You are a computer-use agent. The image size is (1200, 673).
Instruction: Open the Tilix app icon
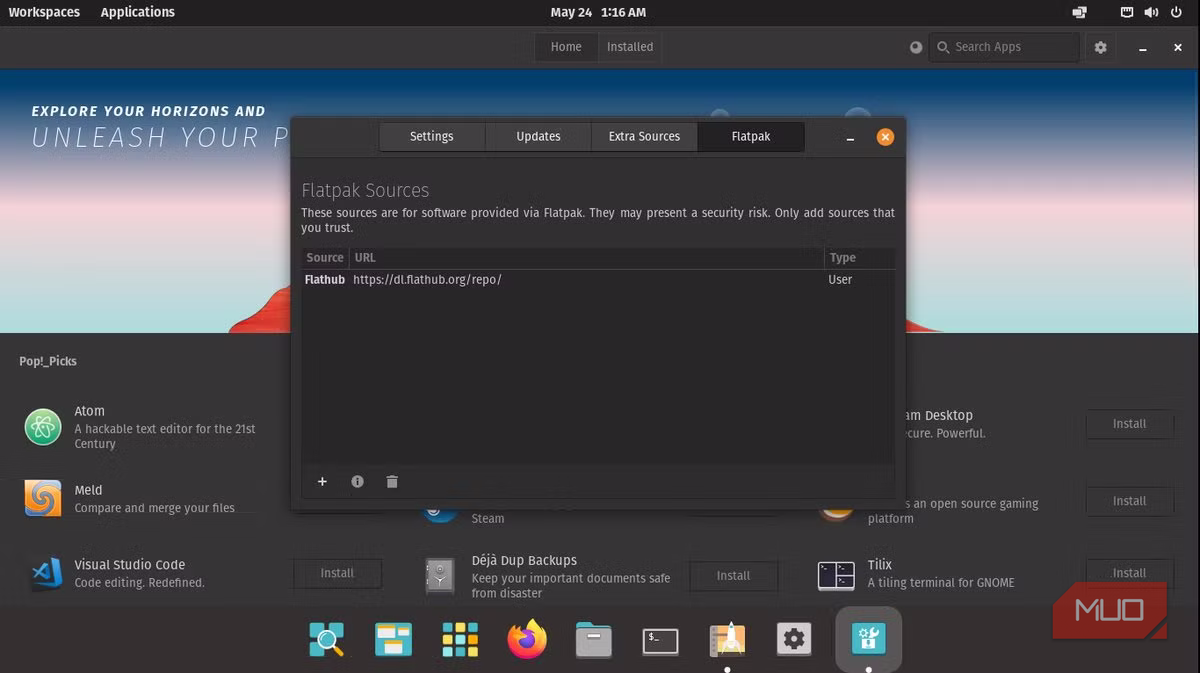point(836,575)
